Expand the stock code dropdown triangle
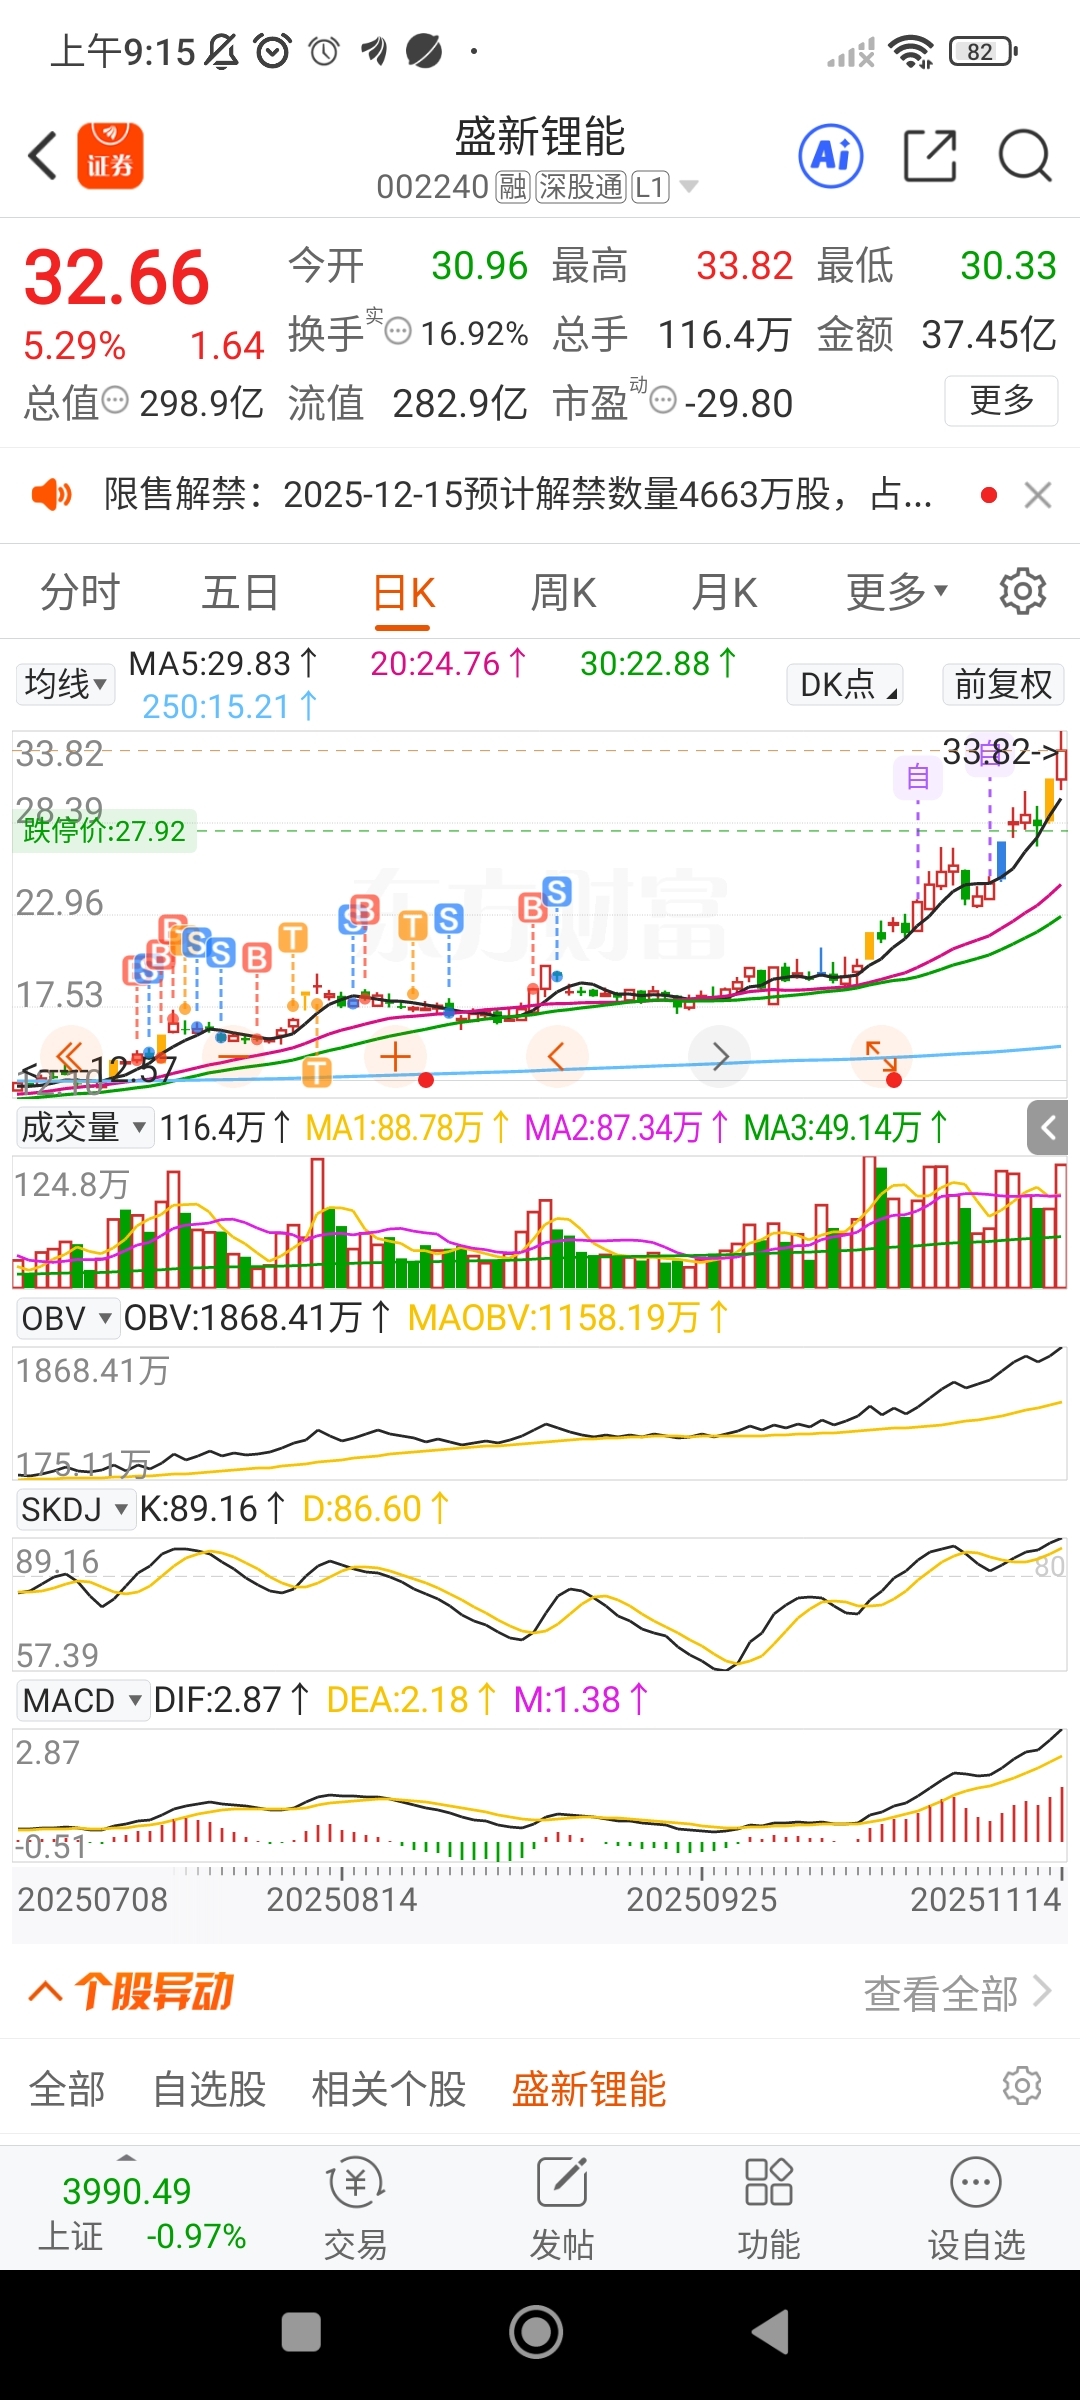Screen dimensions: 1080x2400 (688, 187)
